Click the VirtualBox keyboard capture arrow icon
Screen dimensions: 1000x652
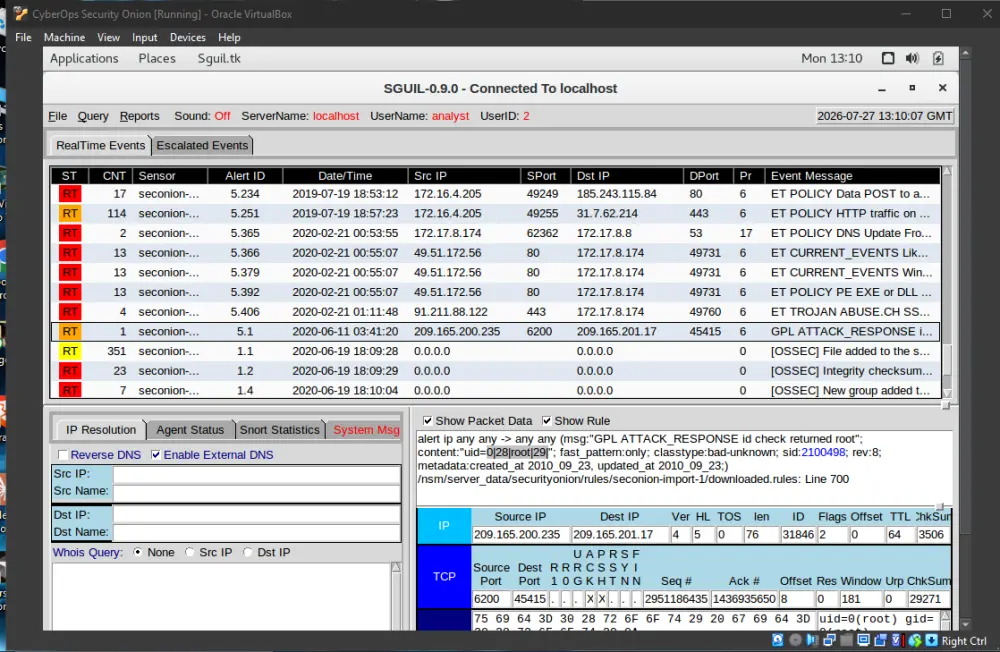click(x=931, y=640)
